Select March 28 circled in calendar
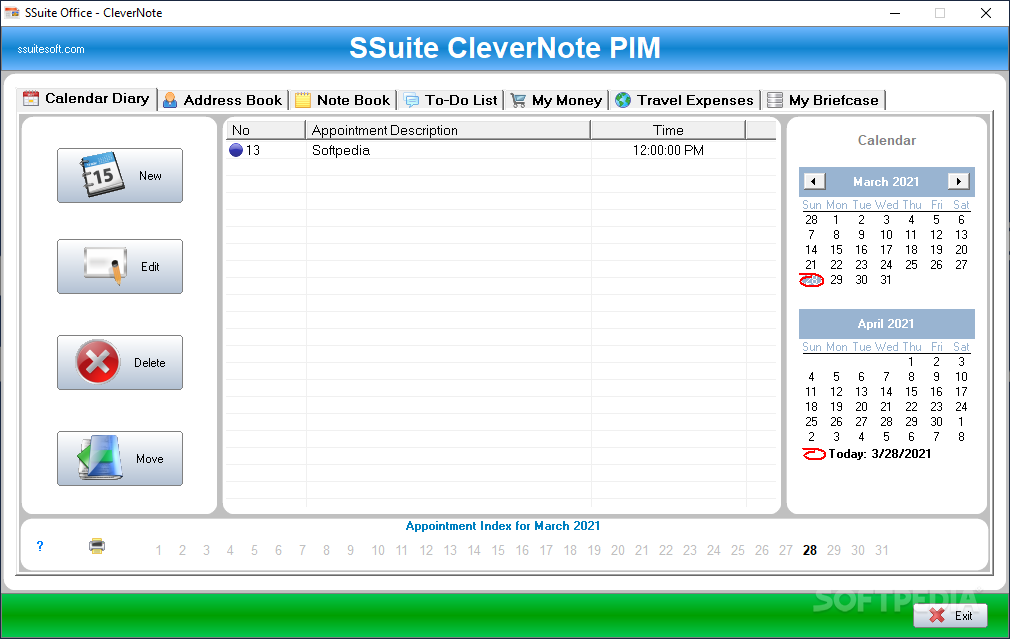The width and height of the screenshot is (1010, 639). 812,280
